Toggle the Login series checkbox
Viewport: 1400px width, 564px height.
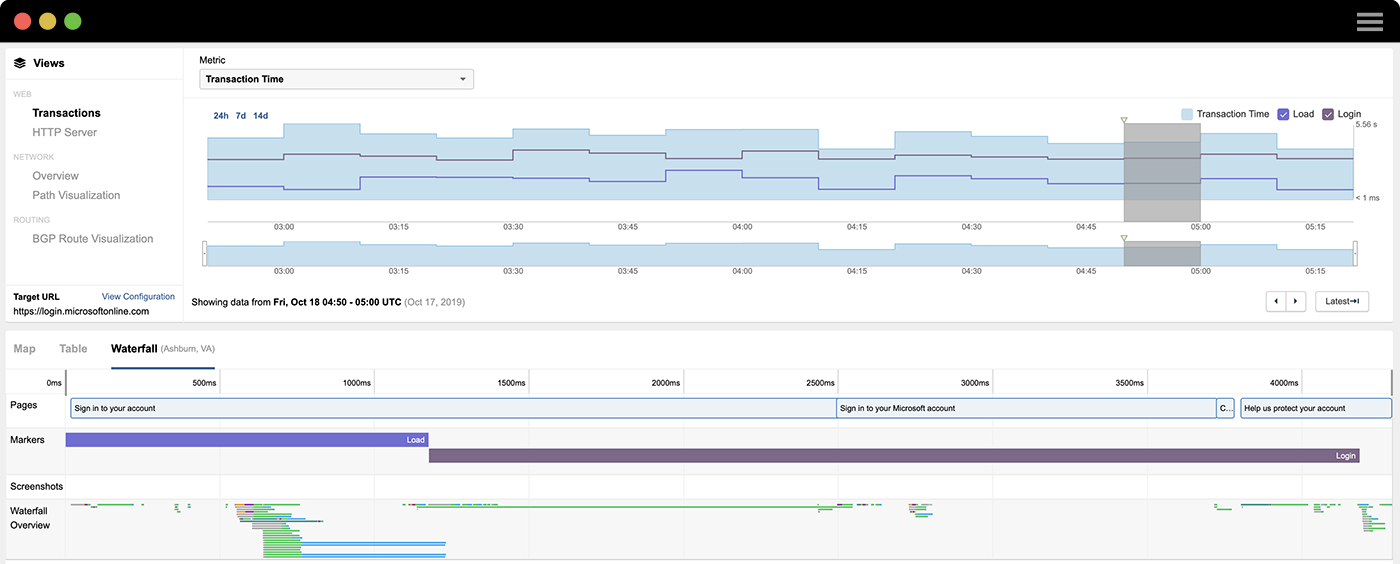1328,114
